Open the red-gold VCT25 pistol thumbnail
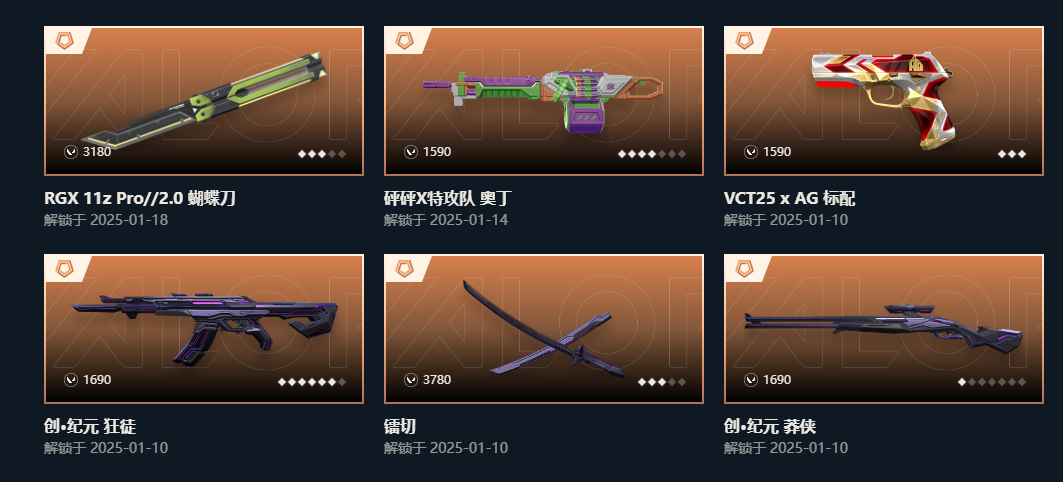 tap(884, 101)
